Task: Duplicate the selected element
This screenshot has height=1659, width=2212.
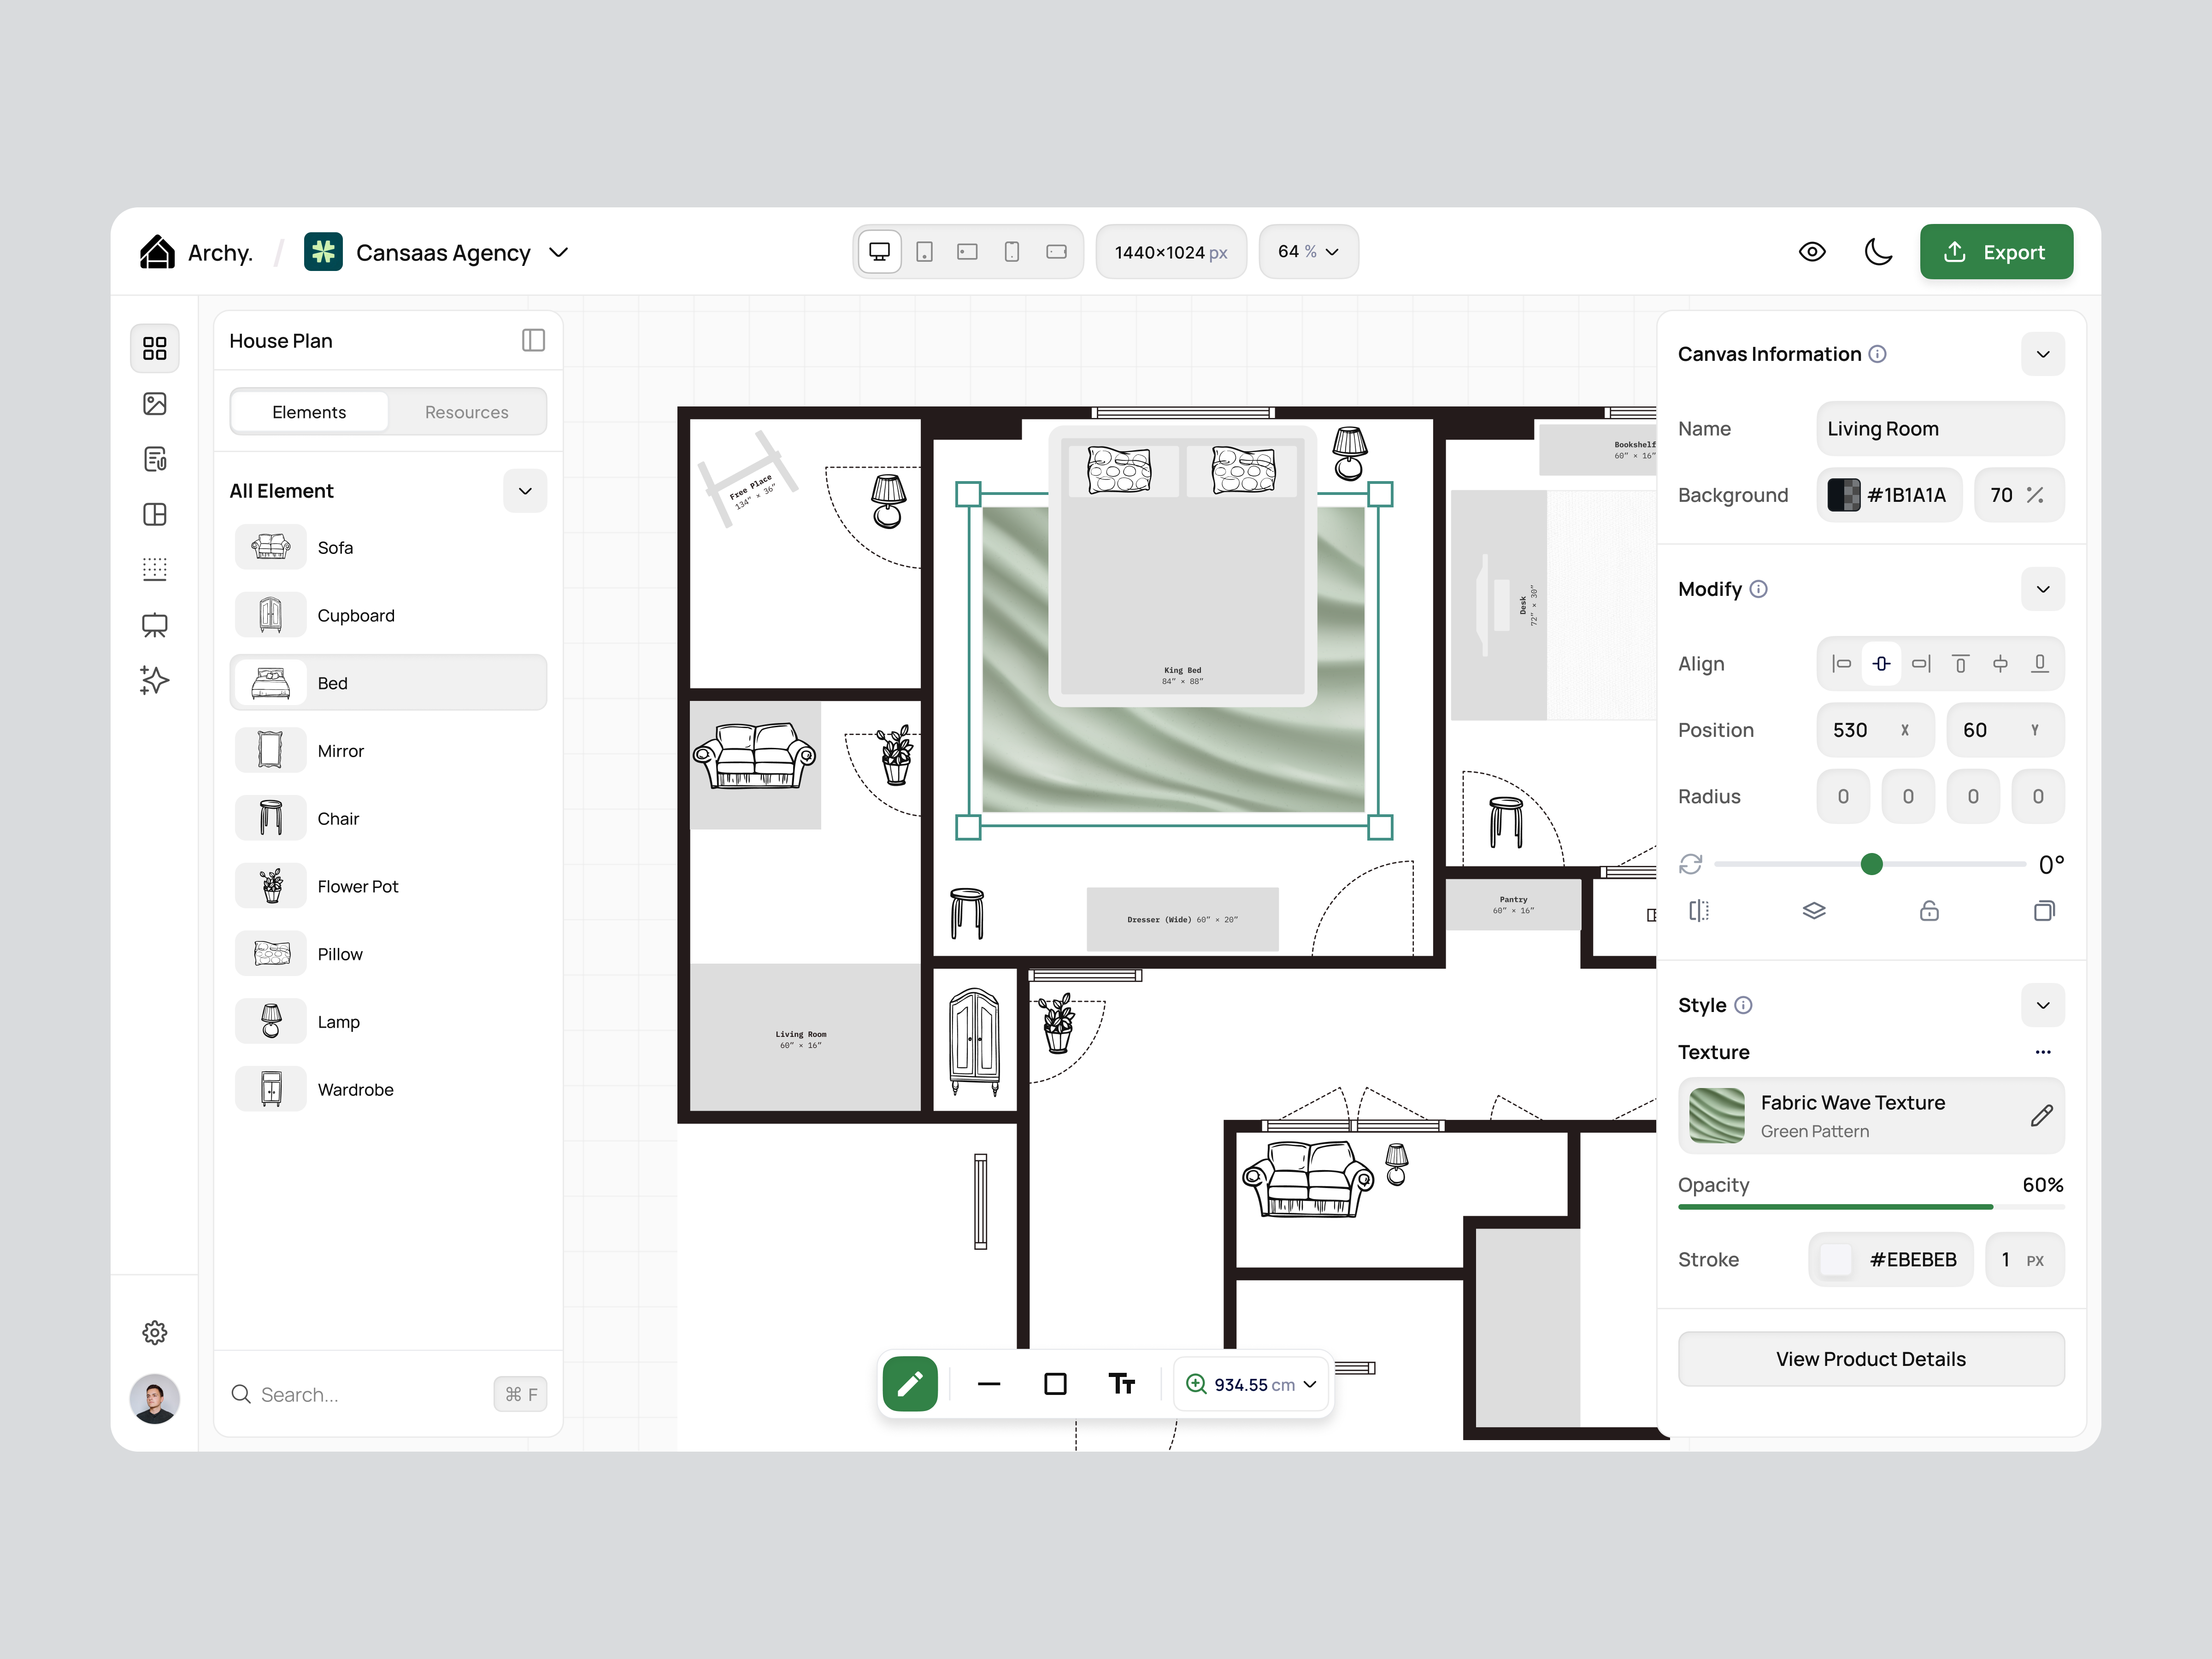Action: tap(2044, 910)
